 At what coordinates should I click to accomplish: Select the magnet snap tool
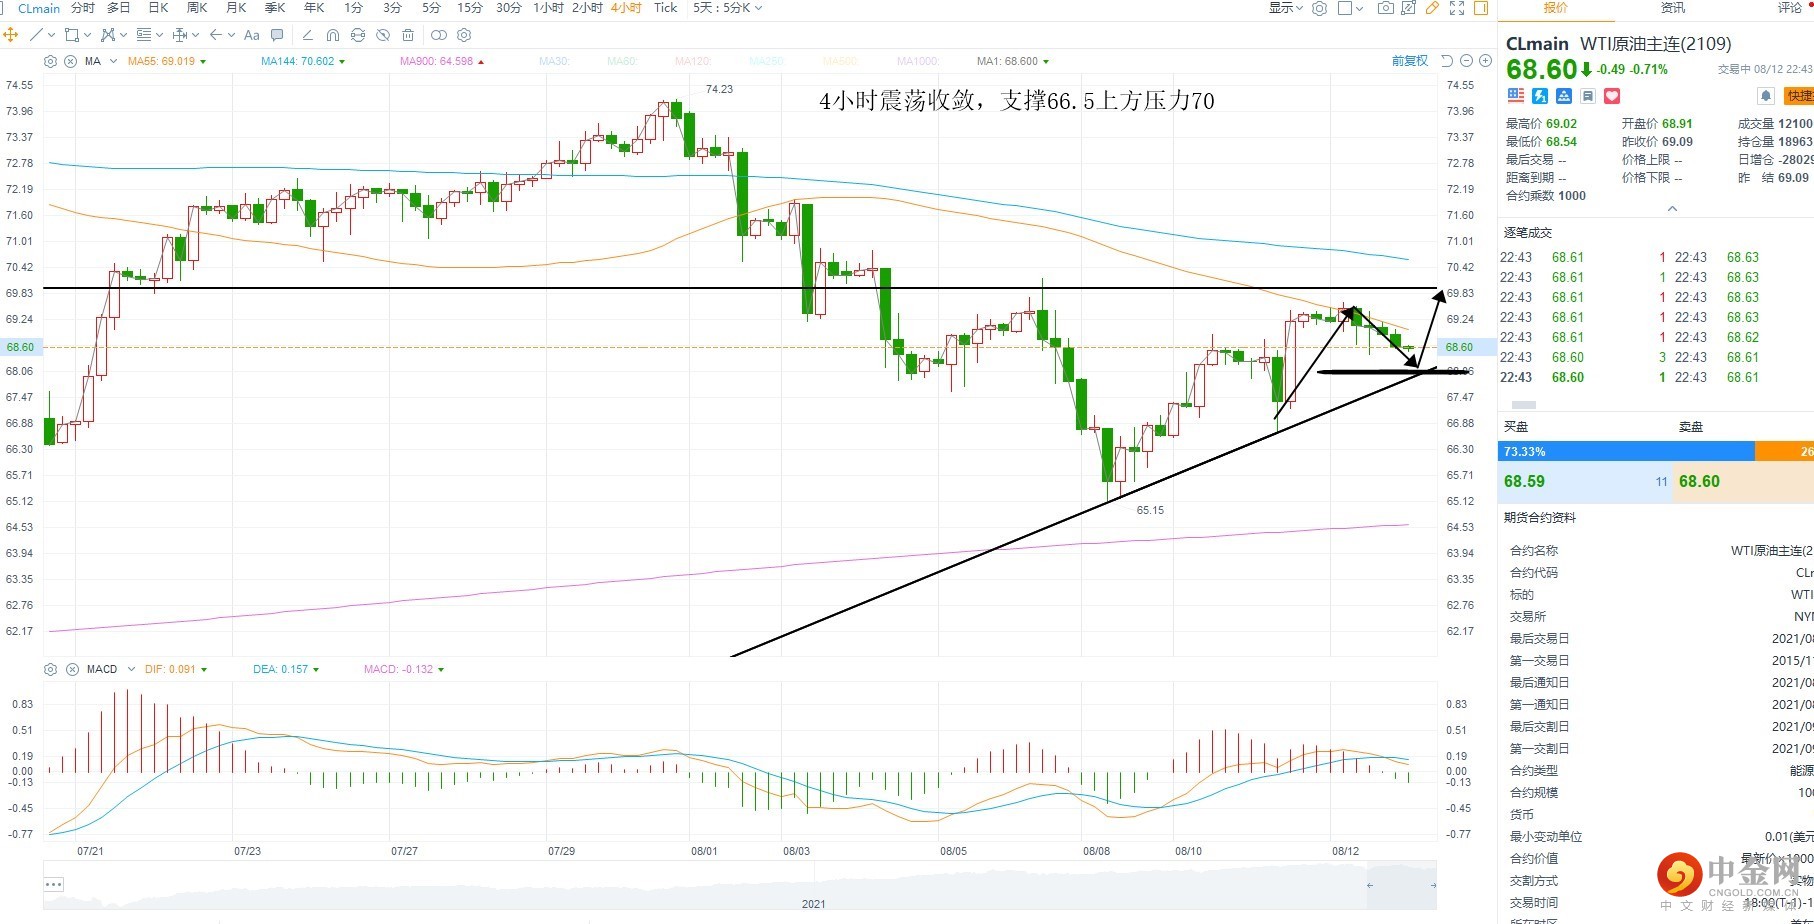pyautogui.click(x=333, y=35)
